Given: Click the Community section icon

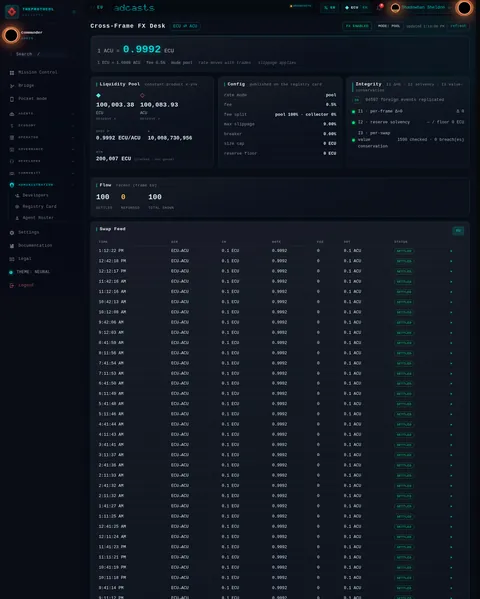Looking at the screenshot, I should [12, 173].
